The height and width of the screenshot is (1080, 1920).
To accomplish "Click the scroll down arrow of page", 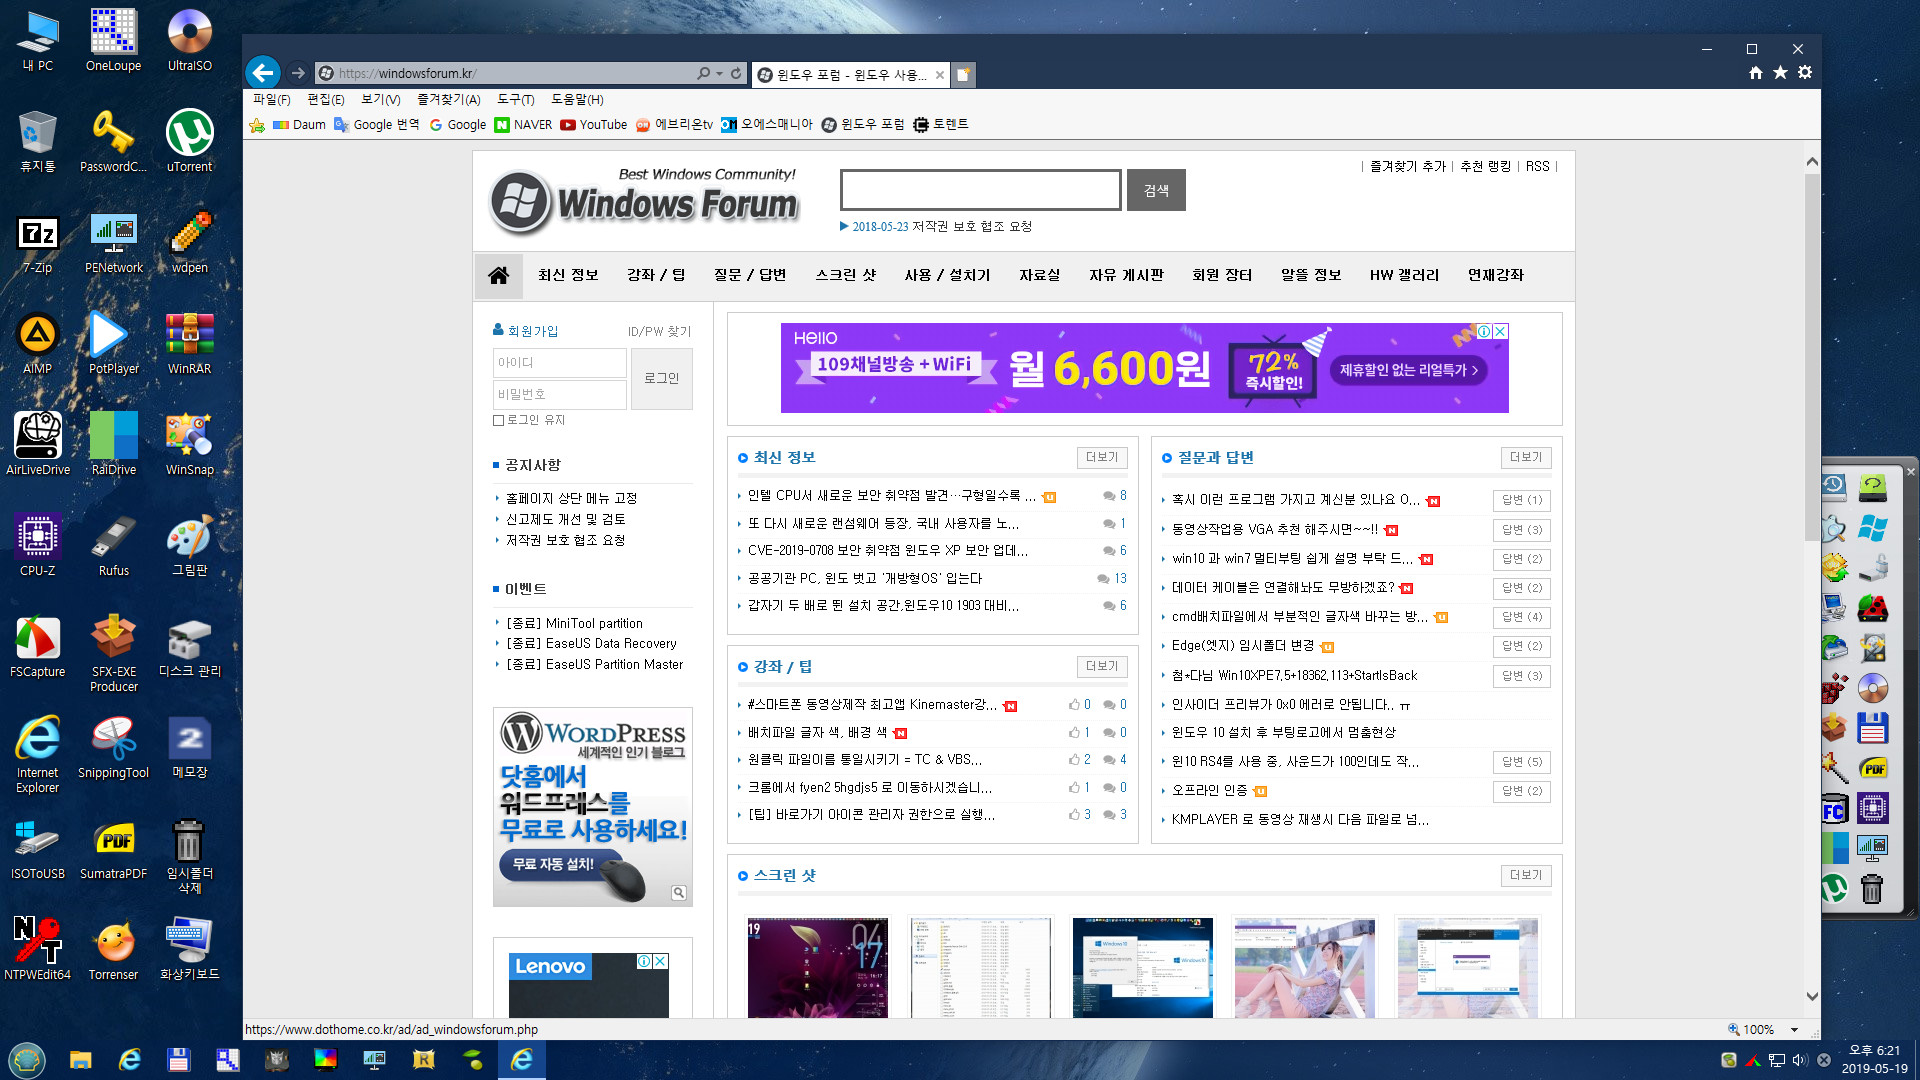I will tap(1812, 996).
